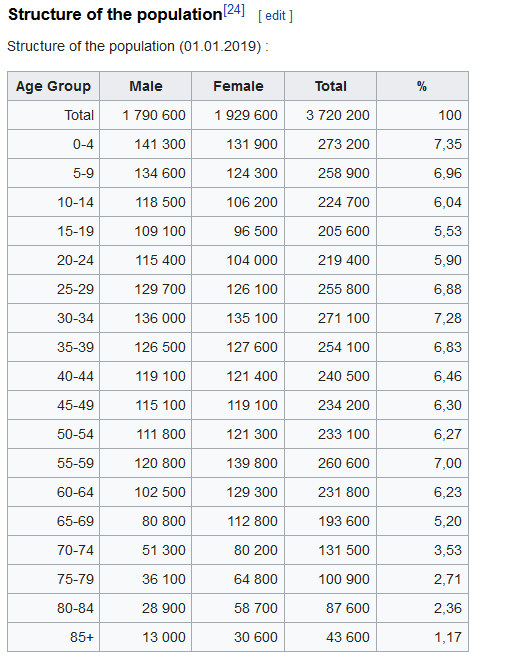Click the Female column header

pos(238,86)
